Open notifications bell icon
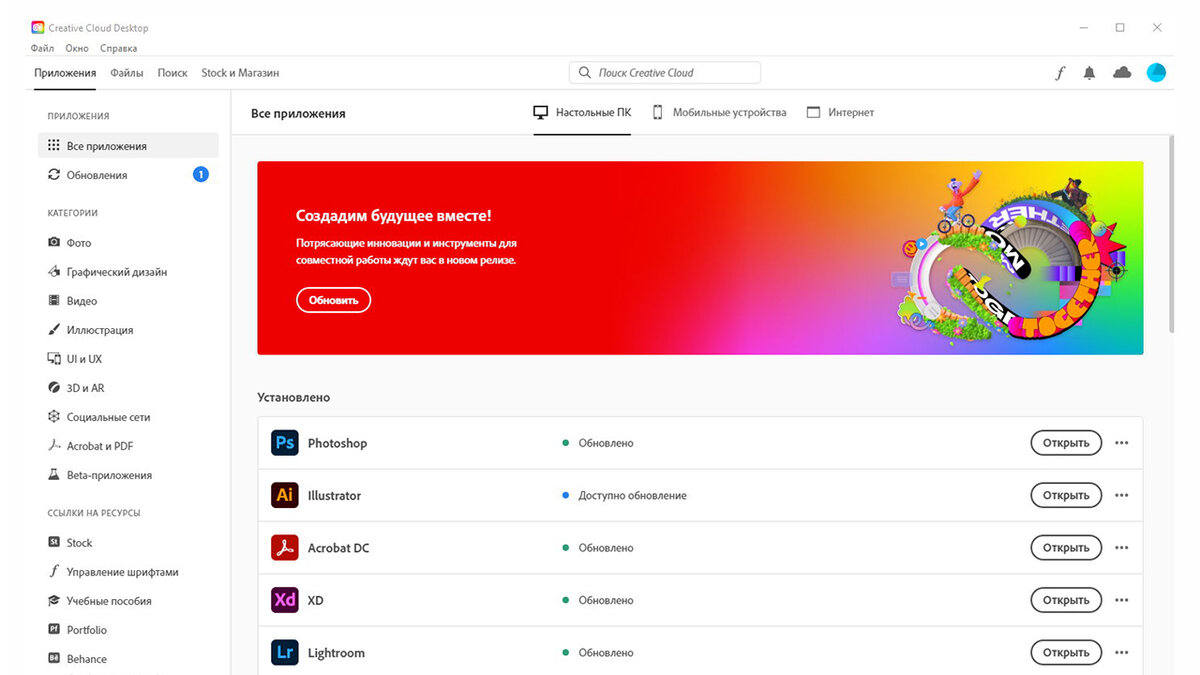1200x675 pixels. click(1090, 73)
